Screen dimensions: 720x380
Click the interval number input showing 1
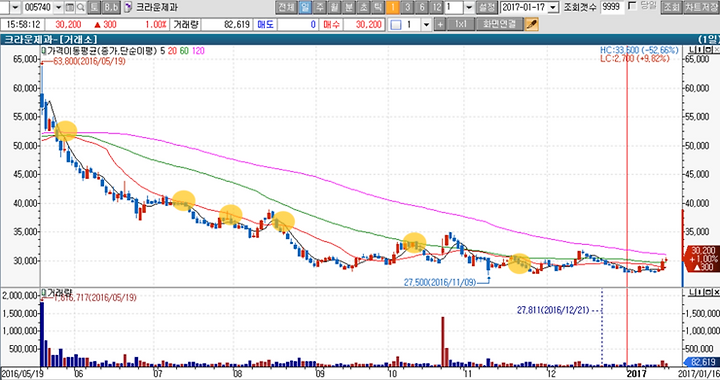click(x=454, y=7)
